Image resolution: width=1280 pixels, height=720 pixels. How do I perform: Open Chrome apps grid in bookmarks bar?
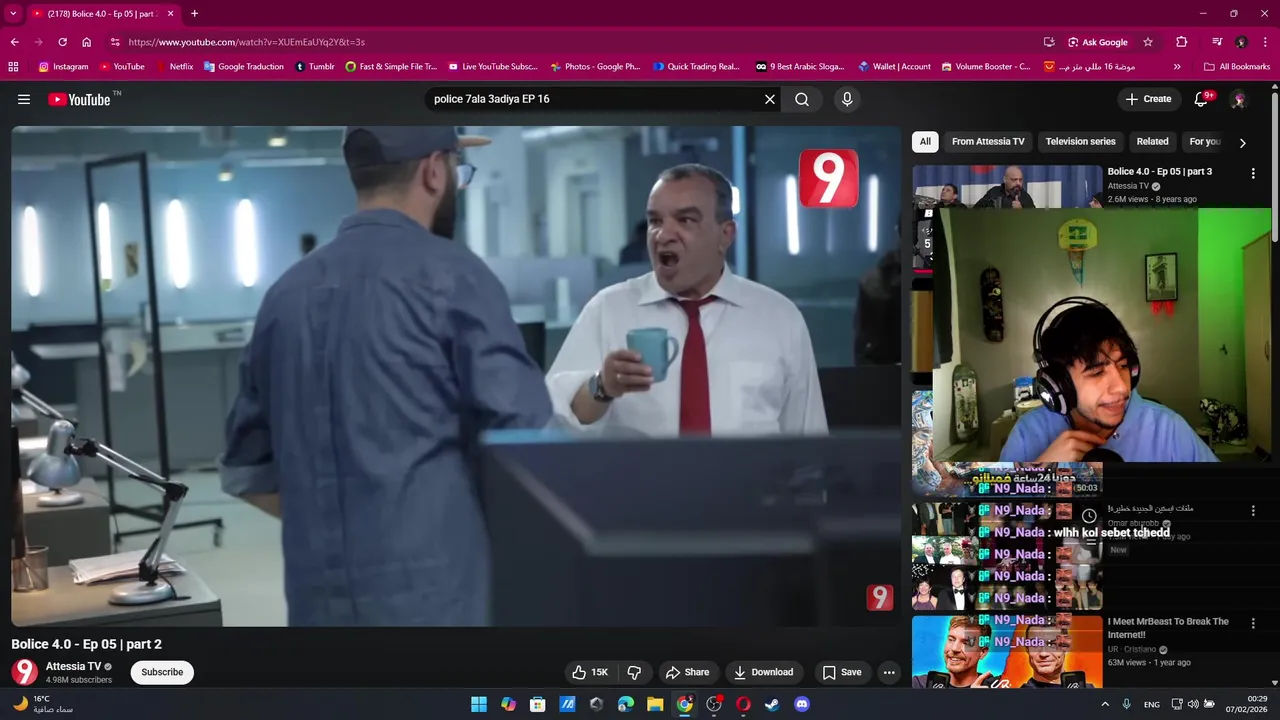13,67
